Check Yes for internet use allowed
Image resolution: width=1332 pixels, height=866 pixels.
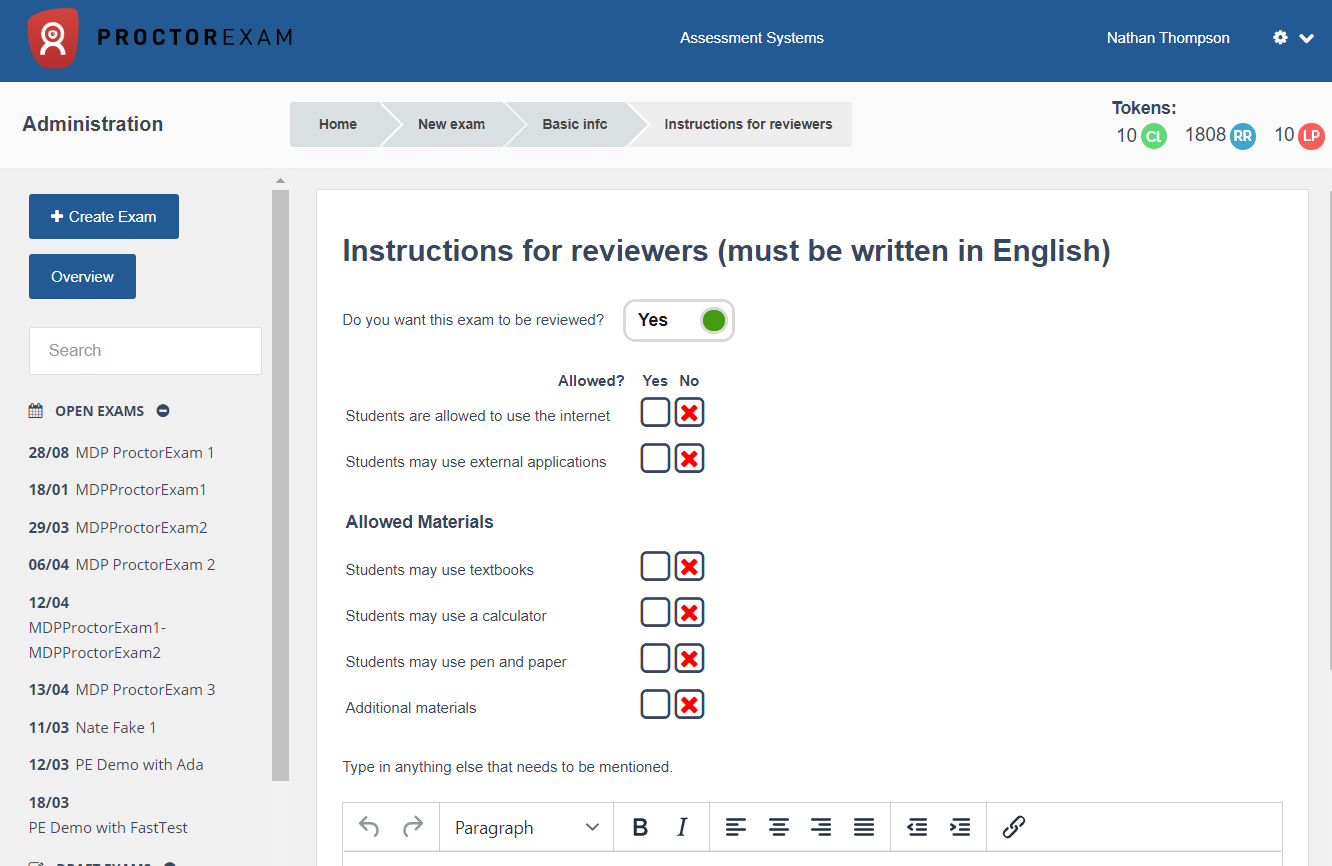(656, 412)
